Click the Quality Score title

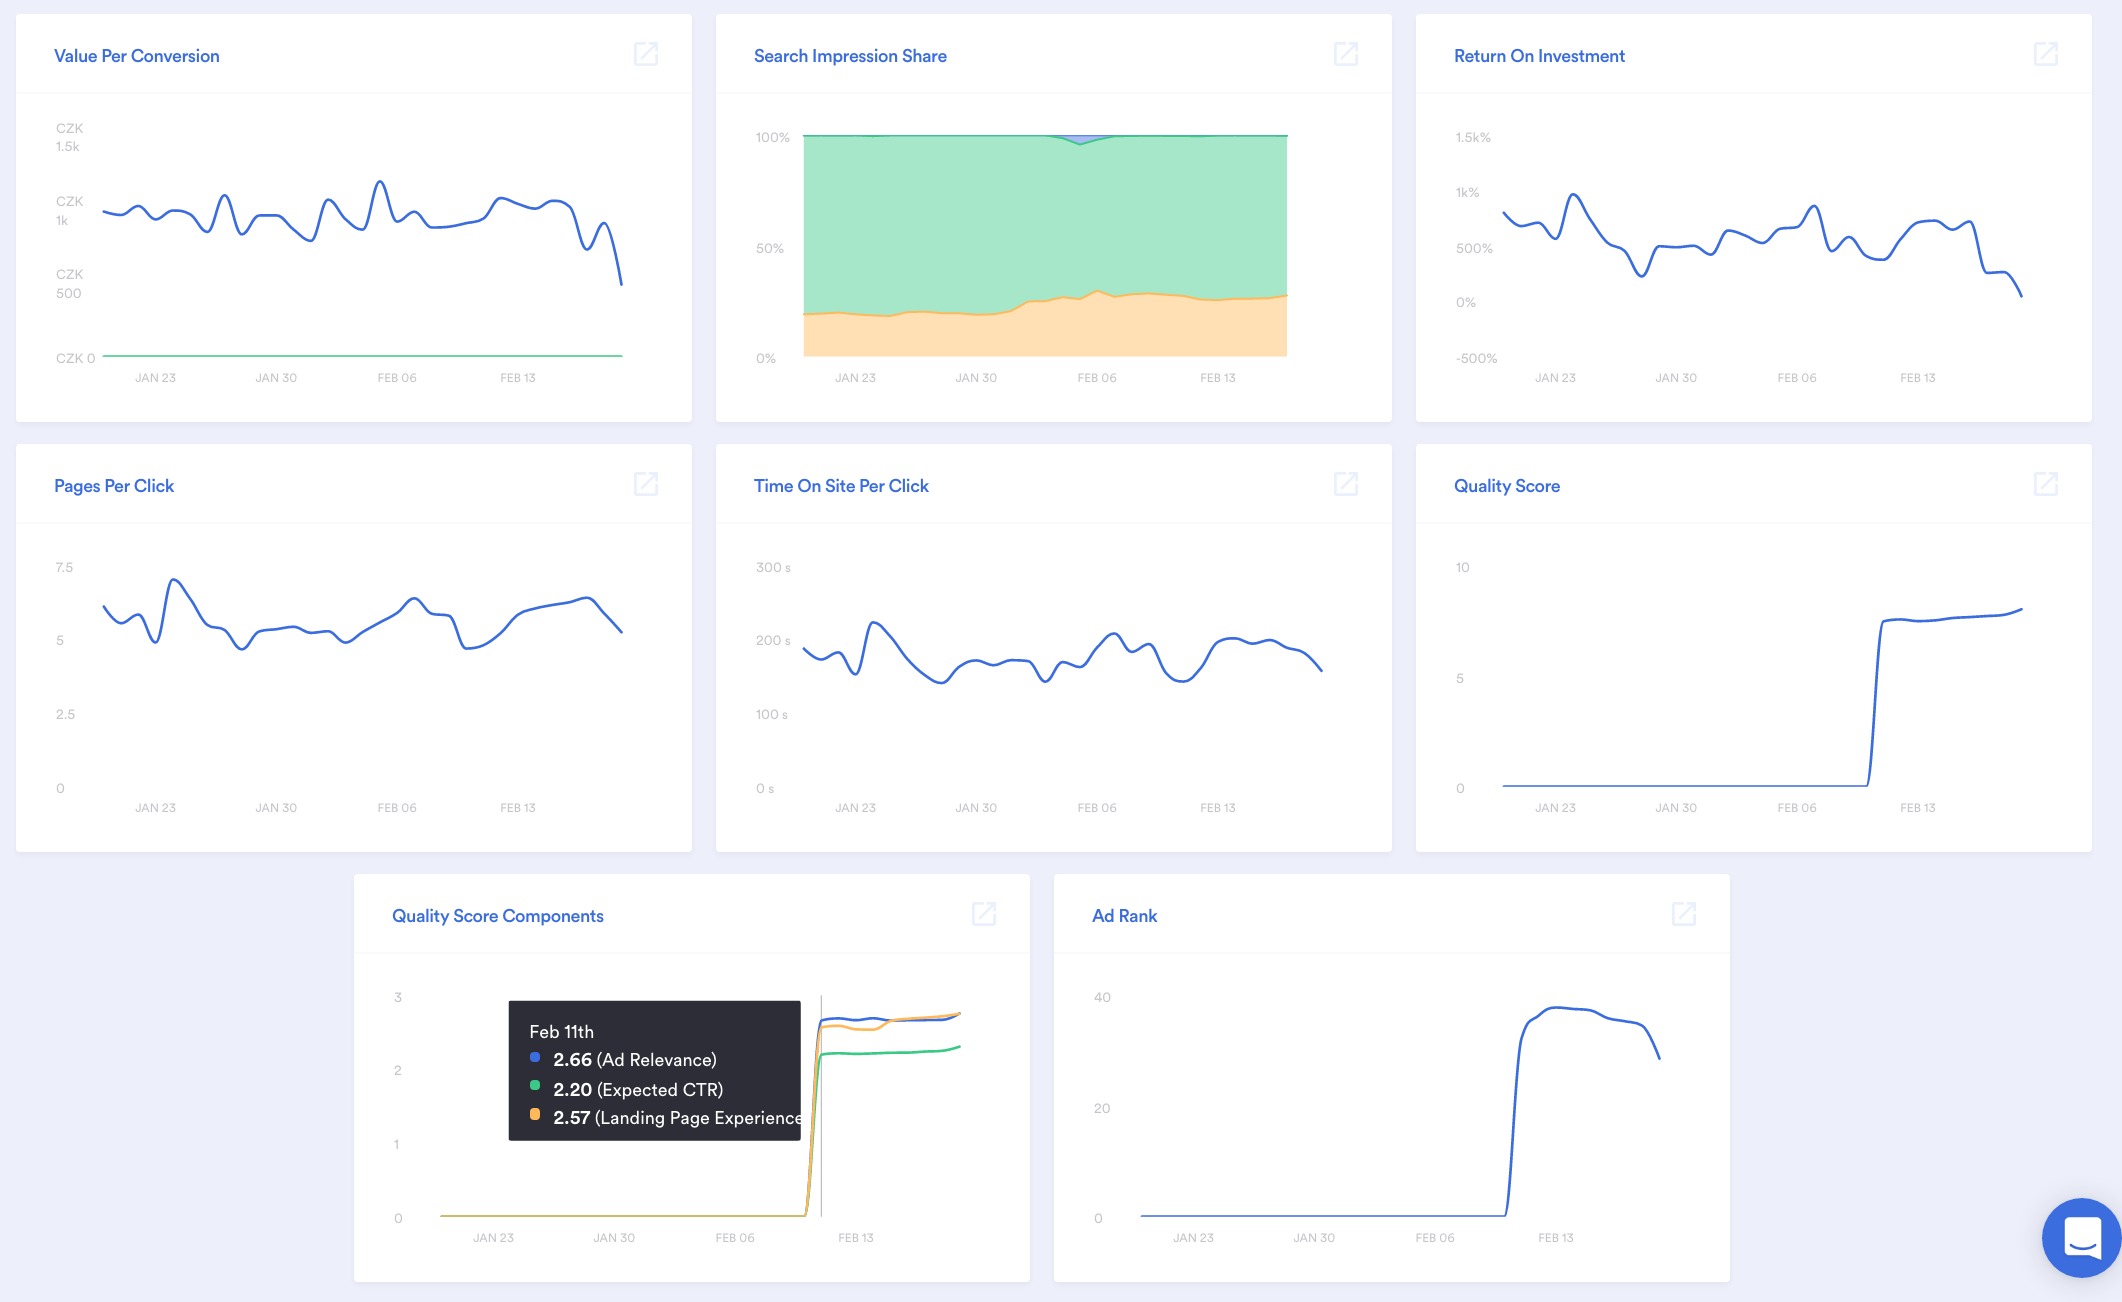[x=1507, y=486]
